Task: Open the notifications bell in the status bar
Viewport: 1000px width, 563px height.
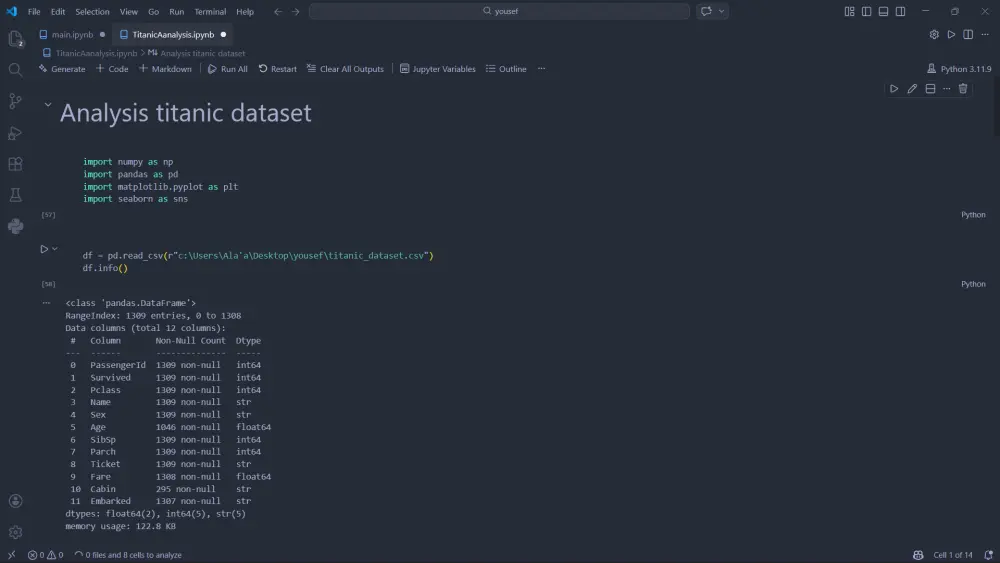Action: click(x=988, y=555)
